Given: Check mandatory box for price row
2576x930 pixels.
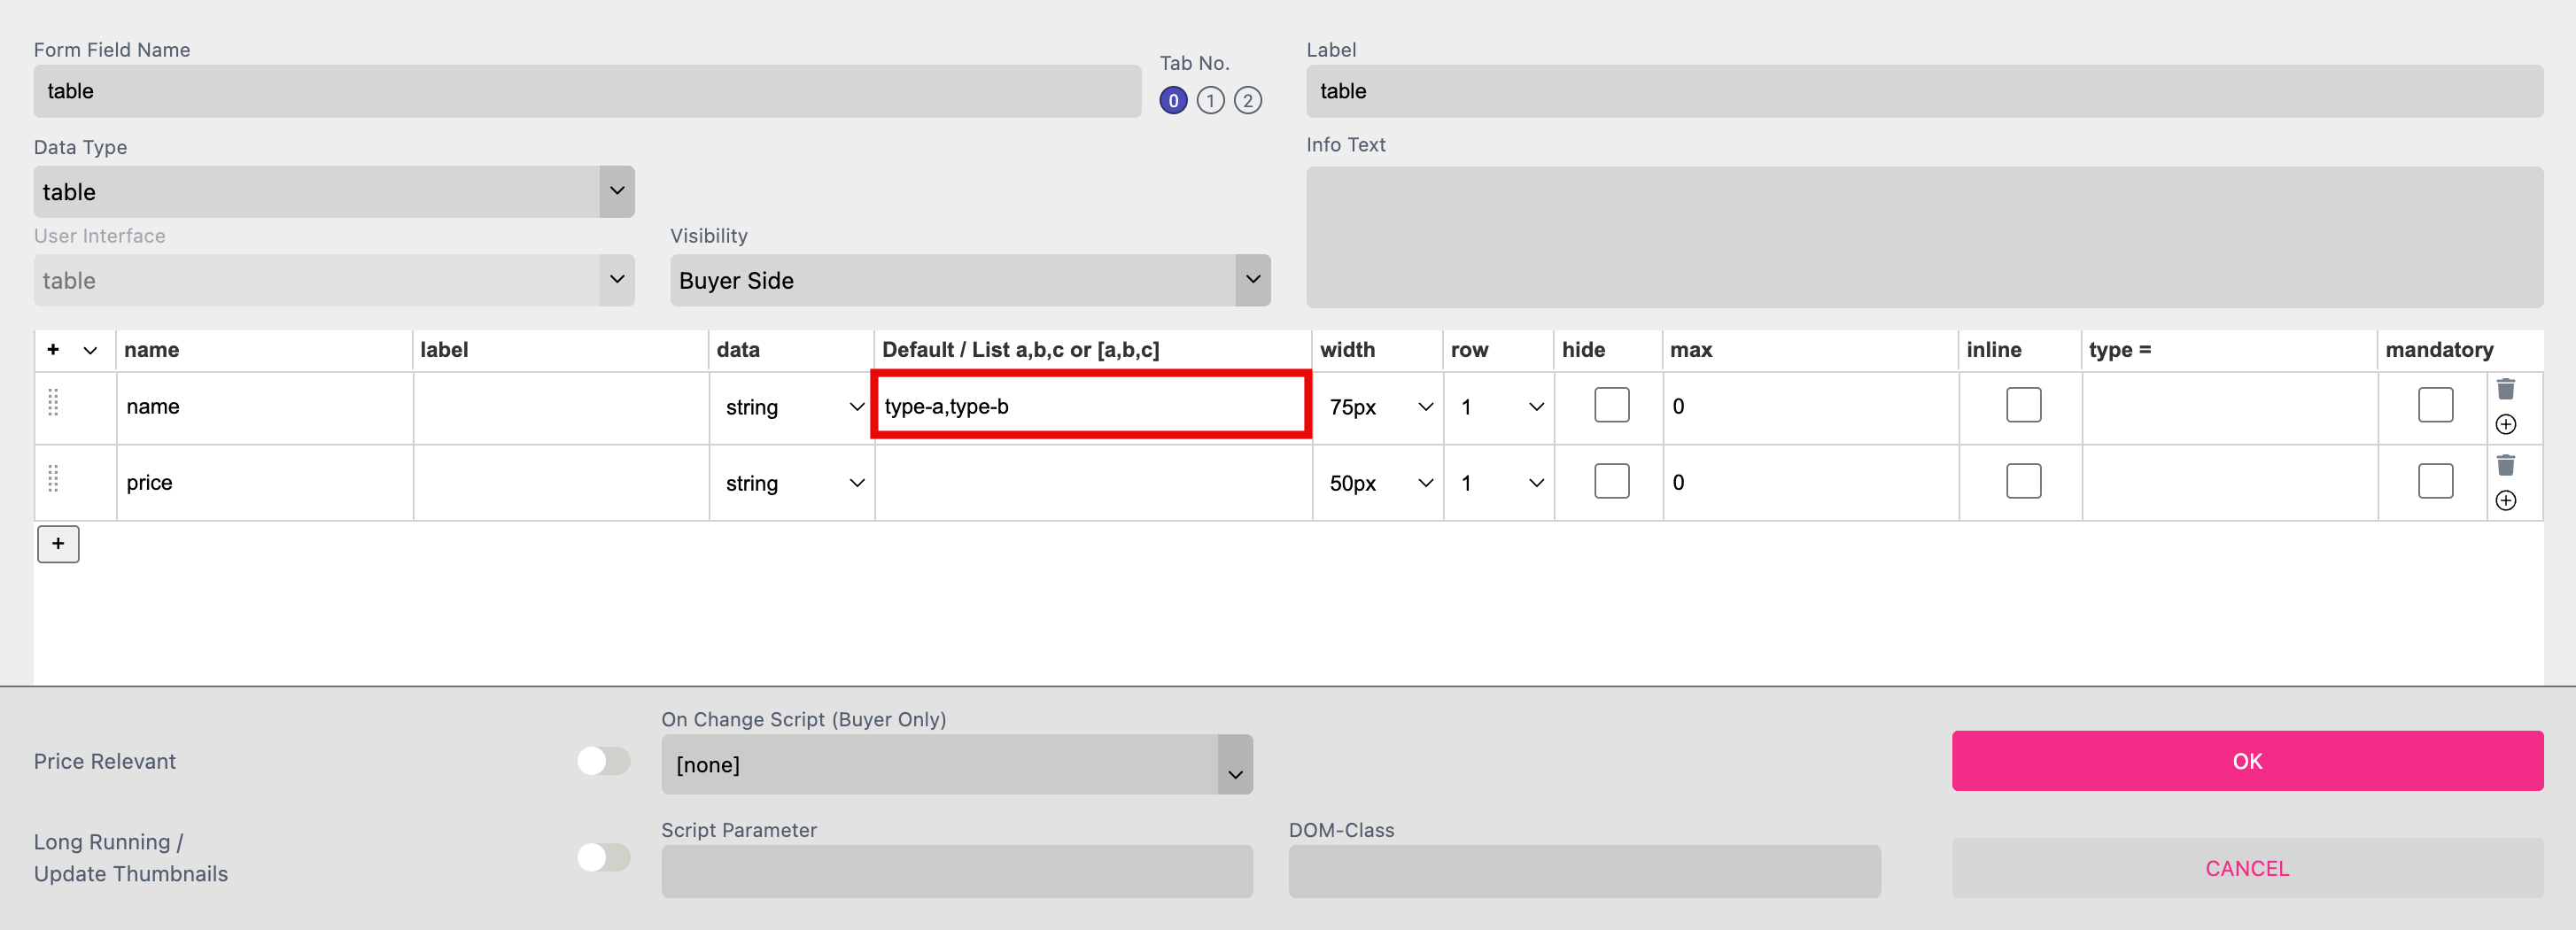Looking at the screenshot, I should (2435, 481).
